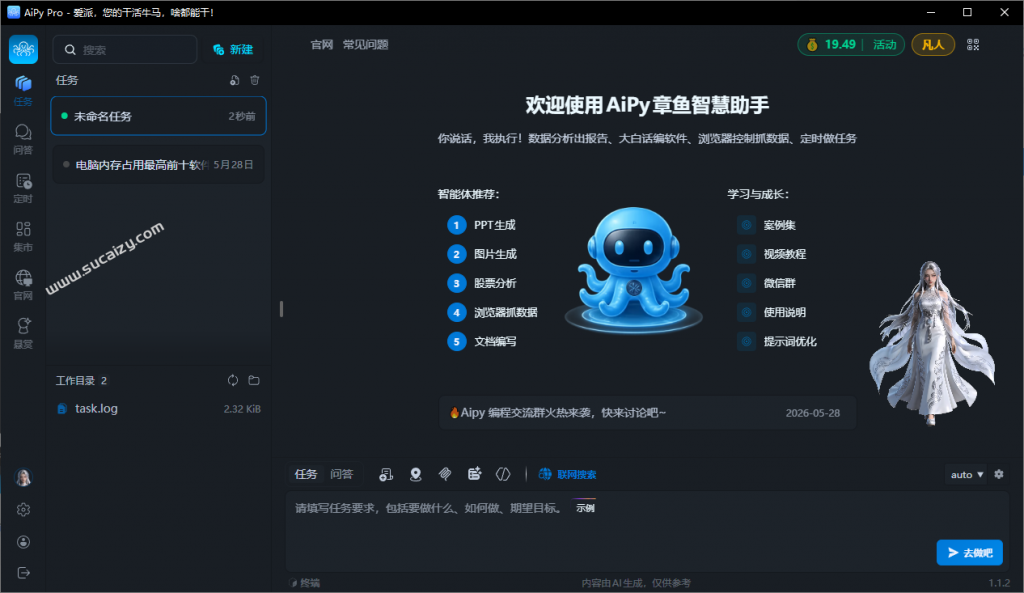Image resolution: width=1024 pixels, height=593 pixels.
Task: Click the code brackets icon in input toolbar
Action: [x=503, y=474]
